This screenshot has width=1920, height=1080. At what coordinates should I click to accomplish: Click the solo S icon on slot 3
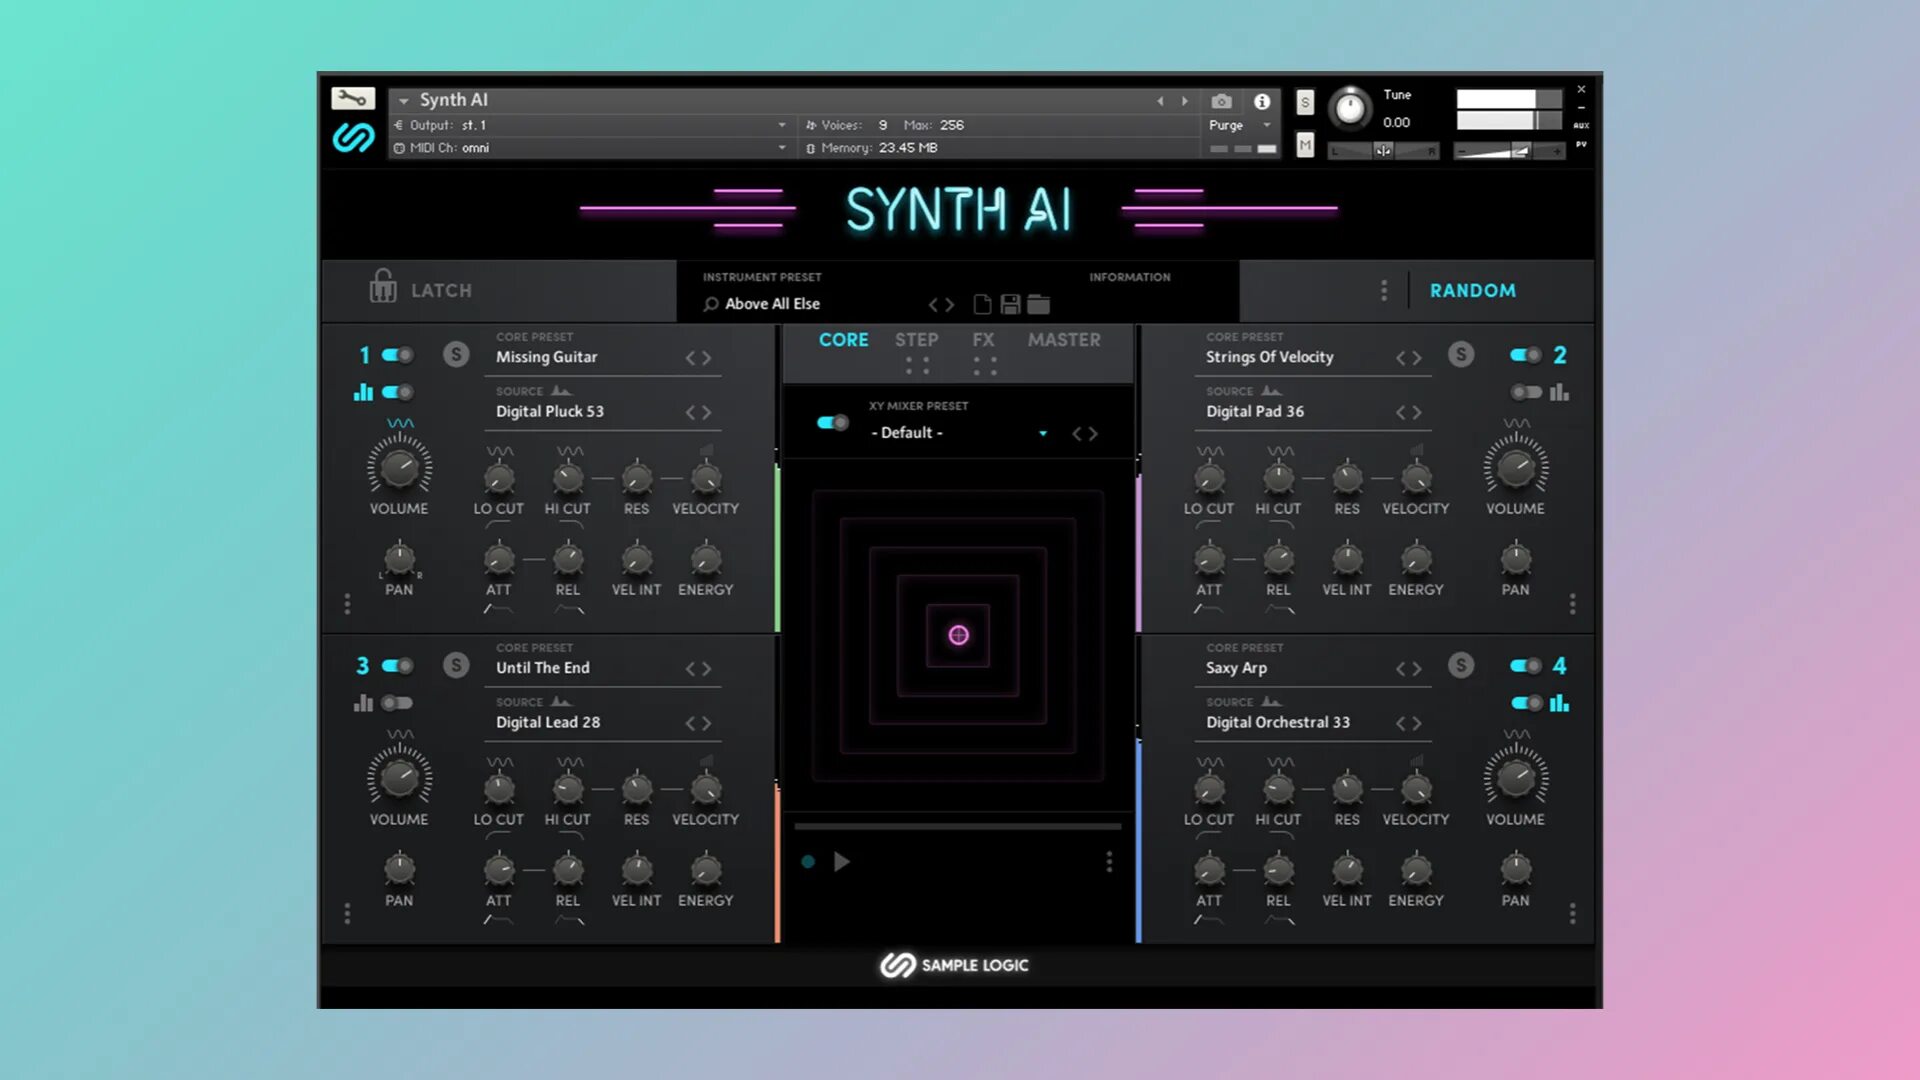tap(454, 665)
